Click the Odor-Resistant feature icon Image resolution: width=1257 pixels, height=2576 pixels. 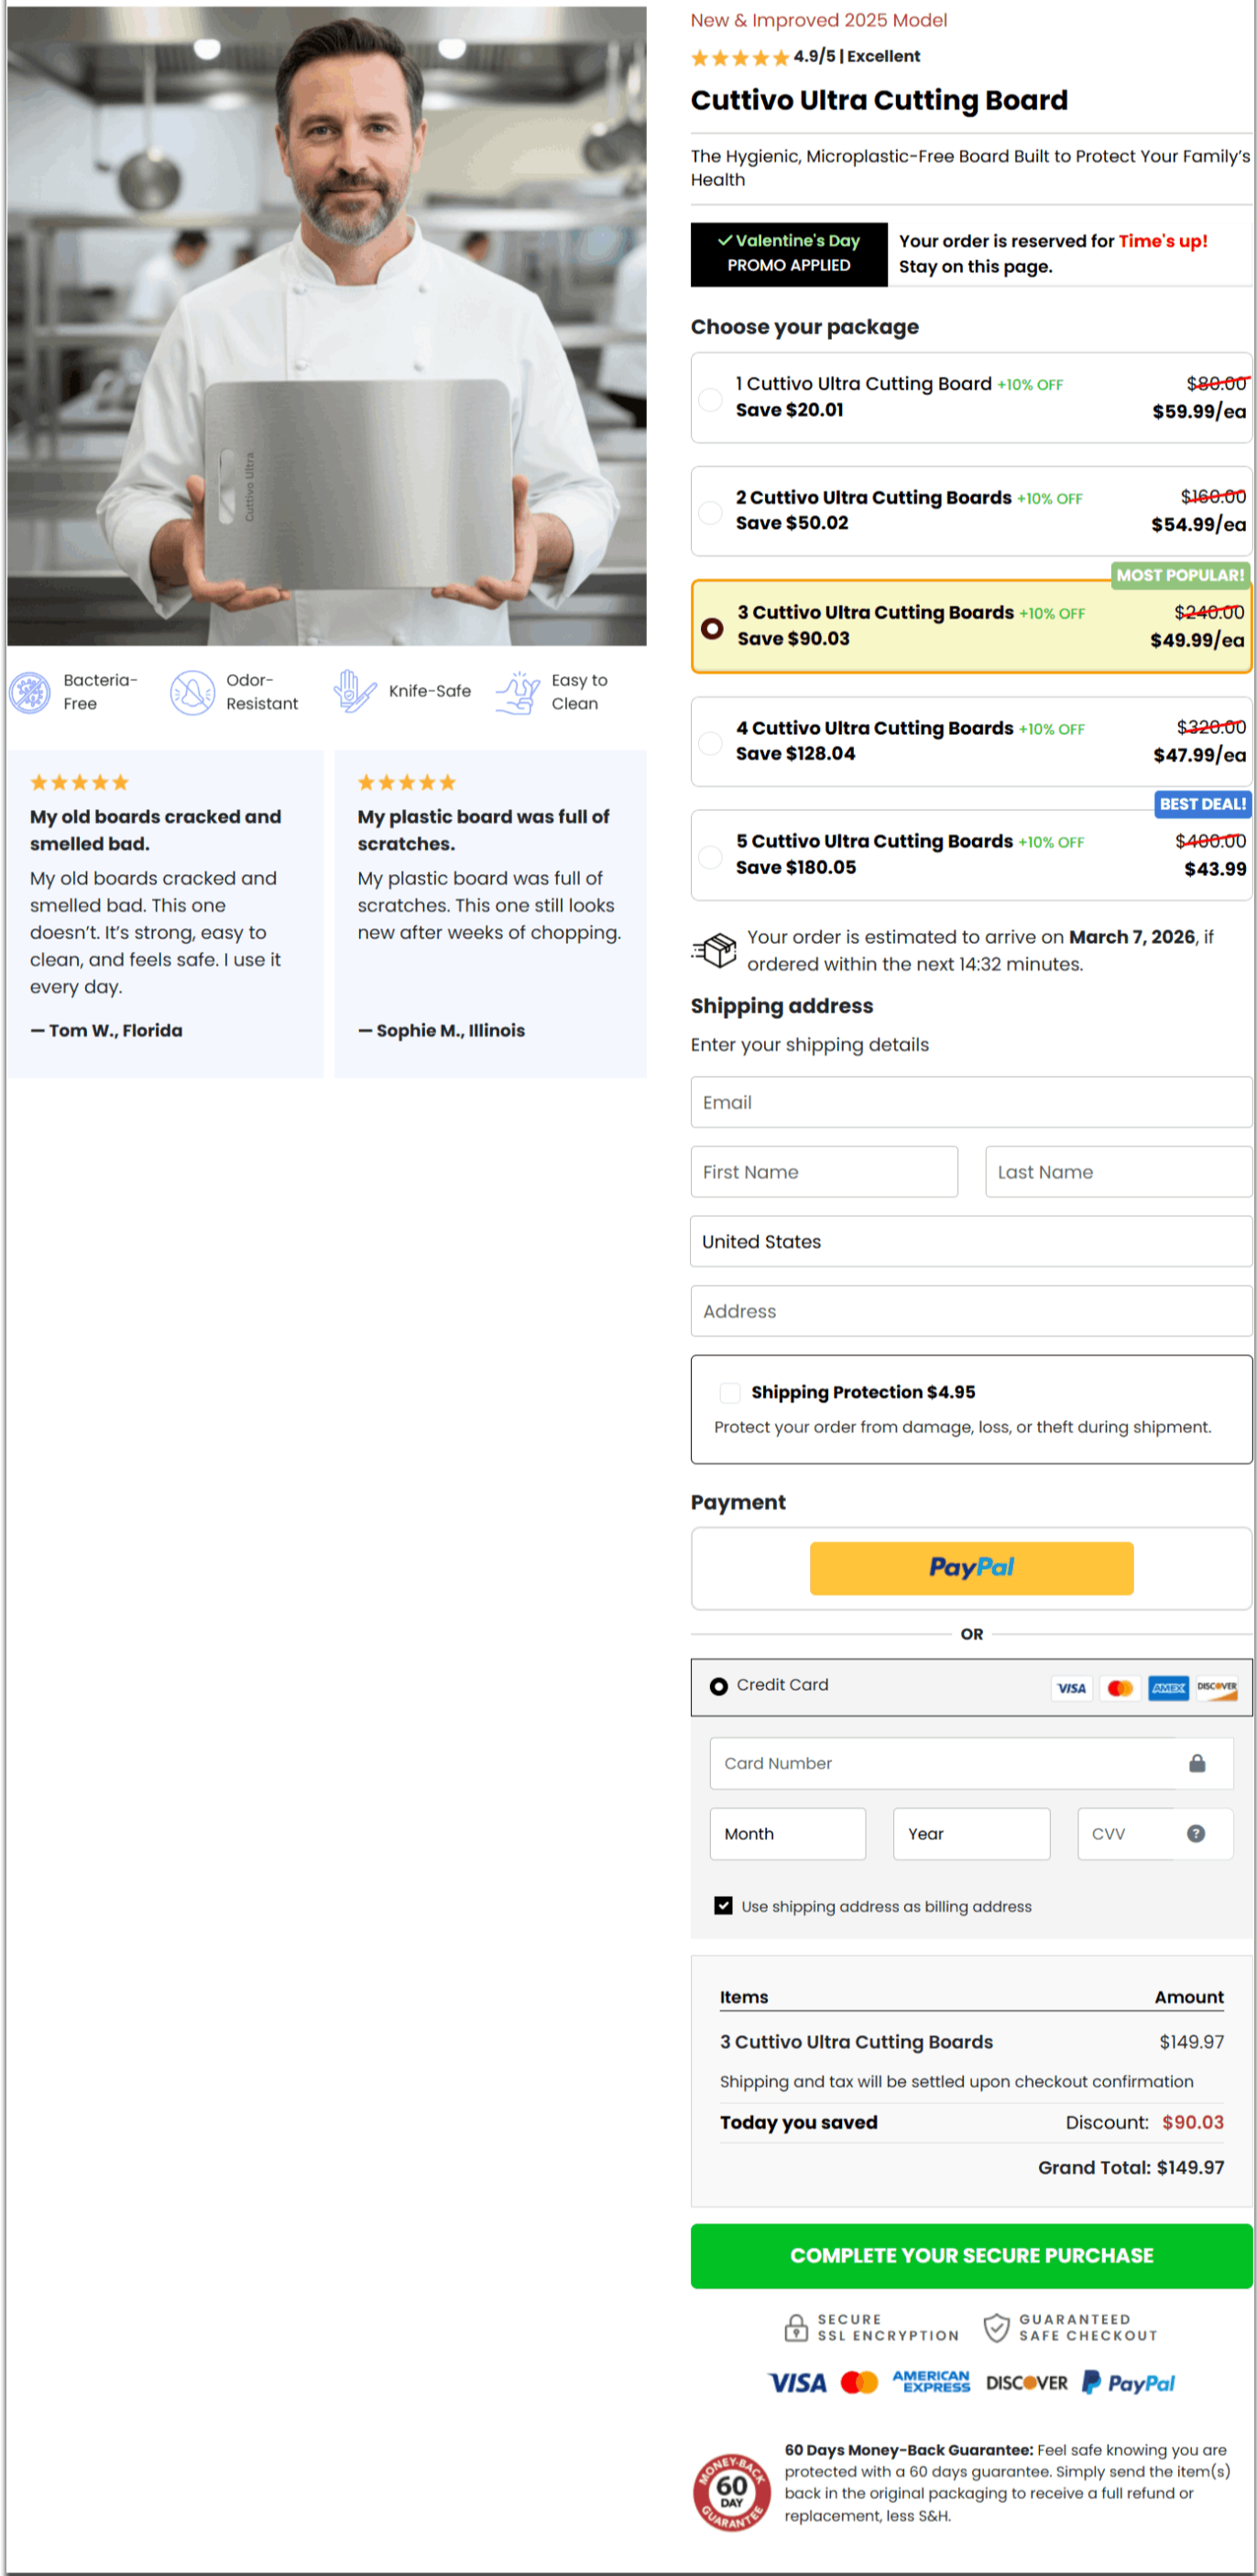(192, 692)
